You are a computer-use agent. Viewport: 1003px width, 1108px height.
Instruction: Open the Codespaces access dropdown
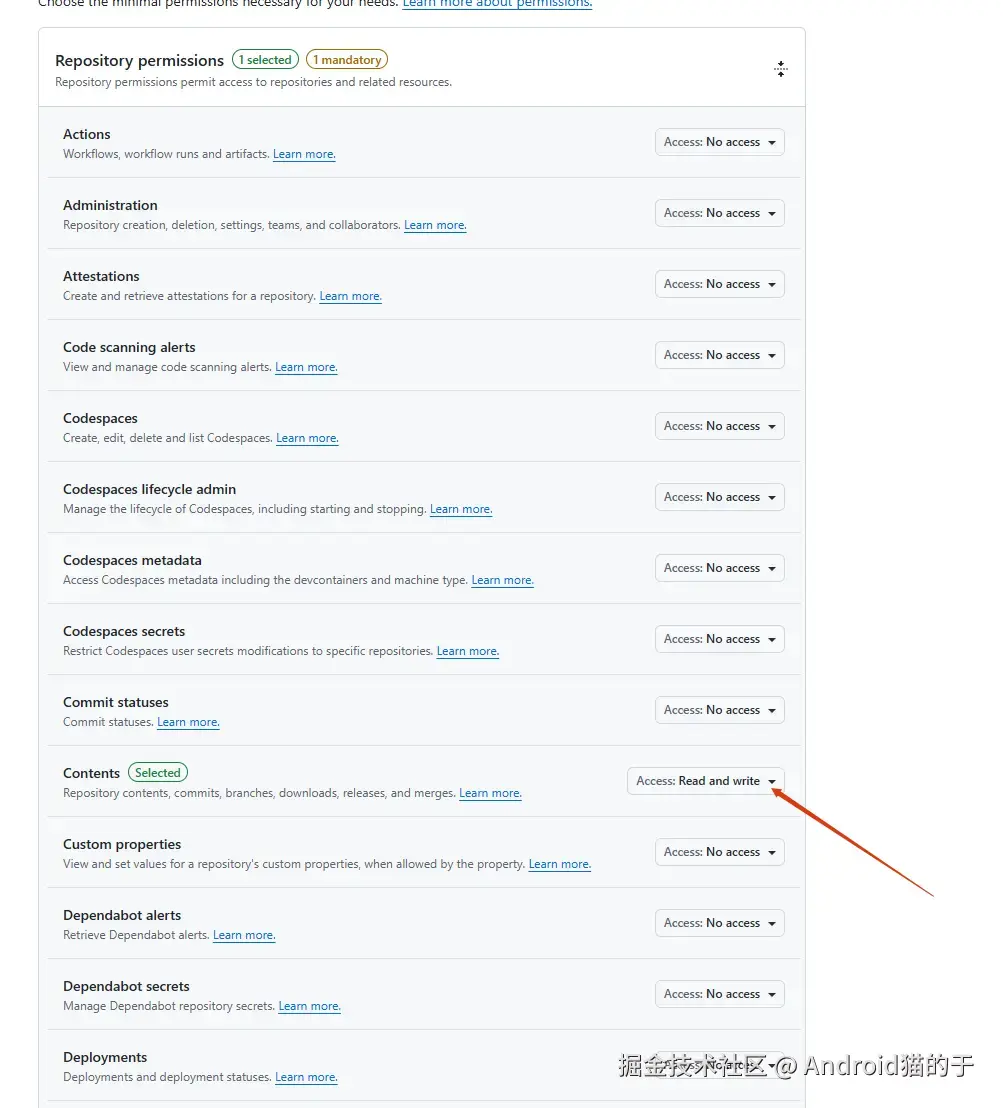(x=719, y=426)
